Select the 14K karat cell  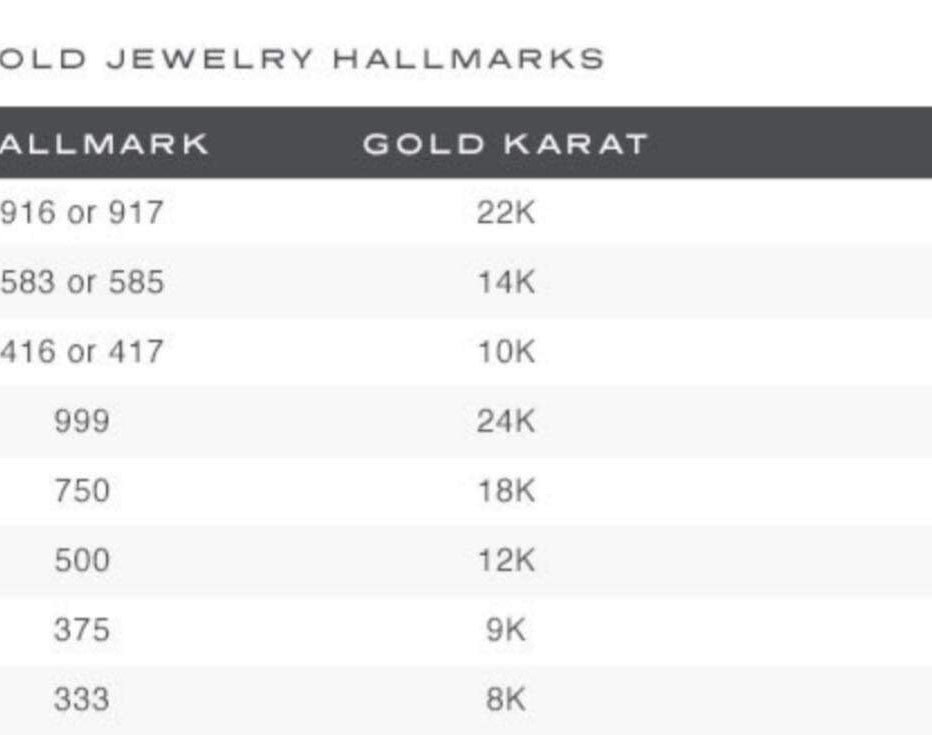click(505, 282)
